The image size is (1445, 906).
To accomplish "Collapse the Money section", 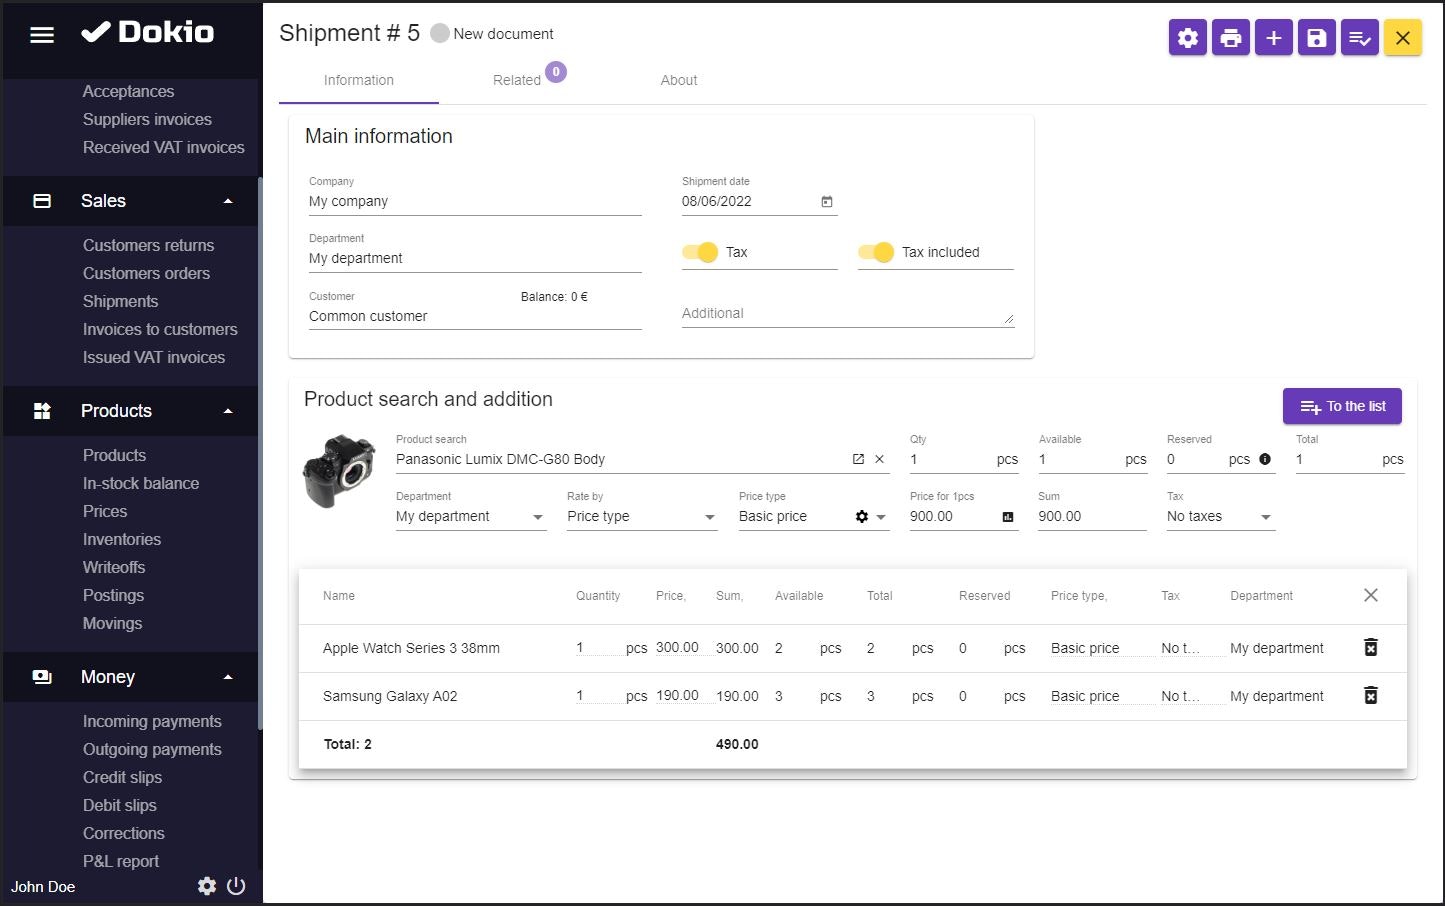I will (228, 677).
